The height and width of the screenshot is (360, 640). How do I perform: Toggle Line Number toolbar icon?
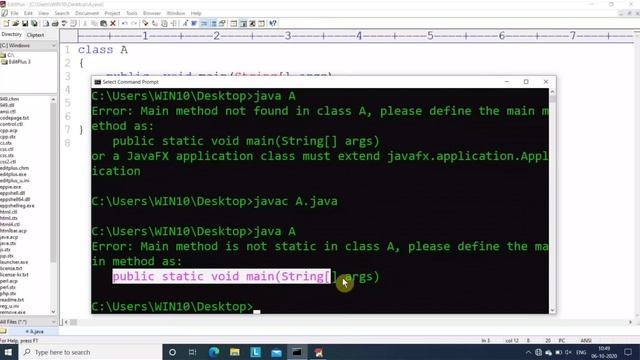213,24
